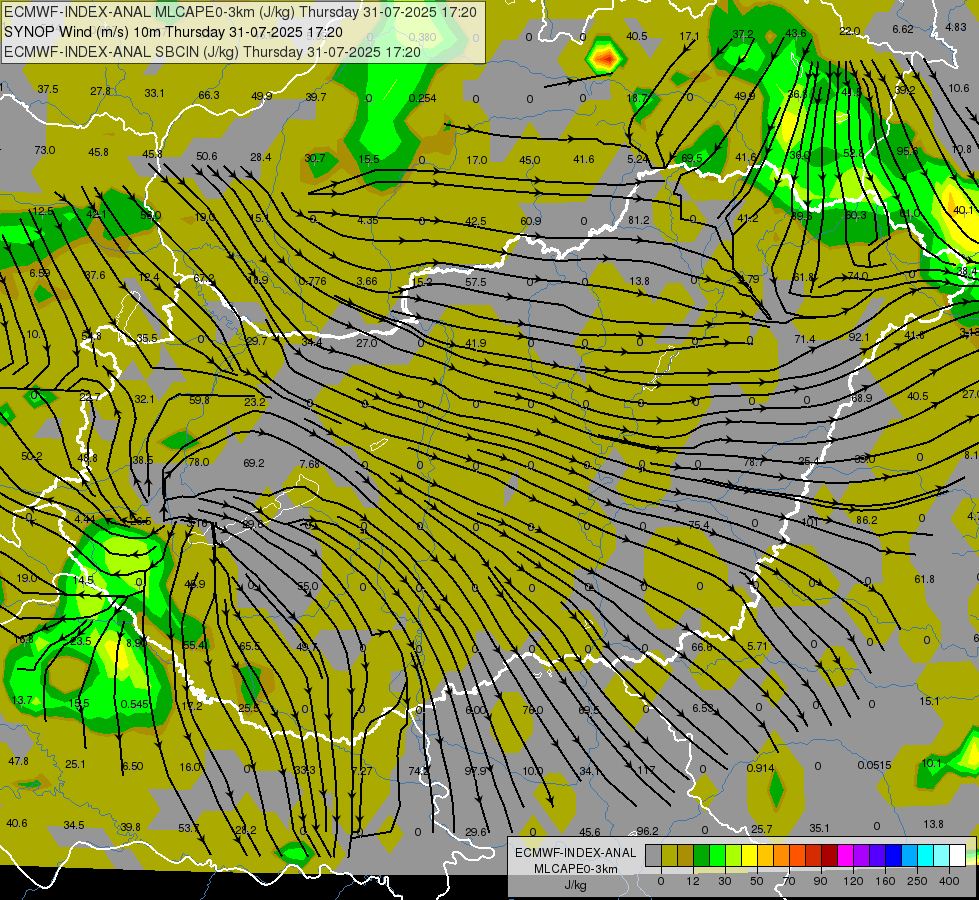Click the map value 92.1
979x900 pixels.
(859, 337)
